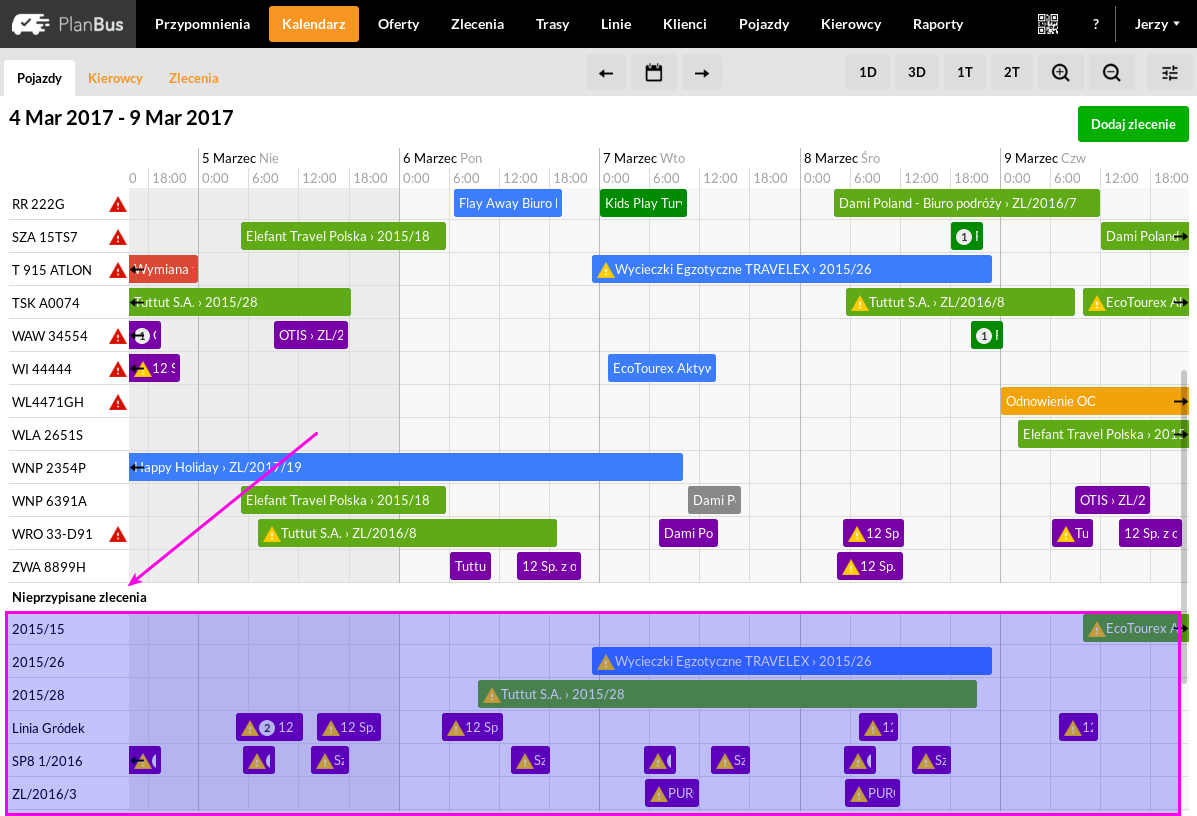Set the view to 2T
Image resolution: width=1197 pixels, height=816 pixels.
click(x=1011, y=73)
